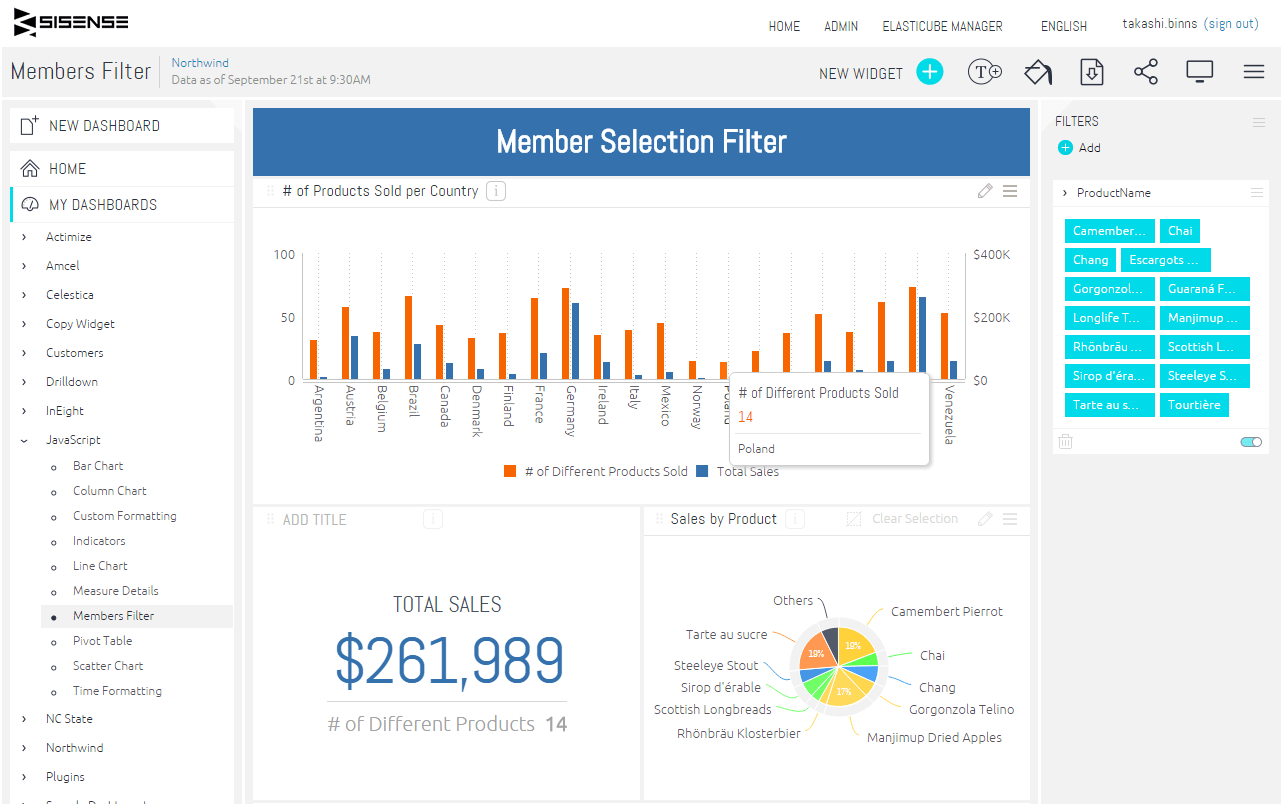Open the Scatter Chart dashboard
Image resolution: width=1285 pixels, height=804 pixels.
tap(108, 666)
